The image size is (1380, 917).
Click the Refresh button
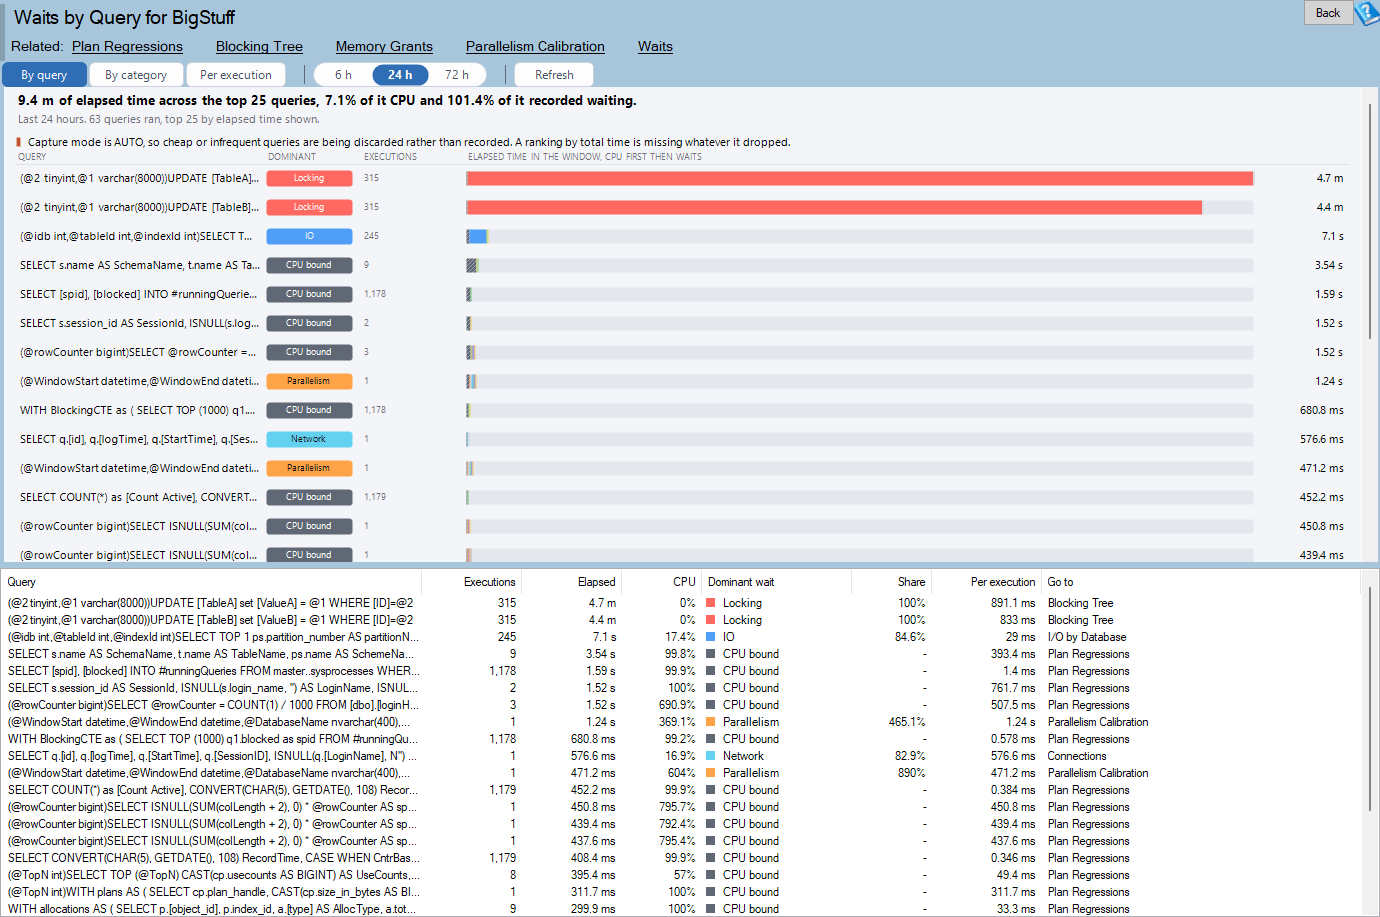(554, 75)
